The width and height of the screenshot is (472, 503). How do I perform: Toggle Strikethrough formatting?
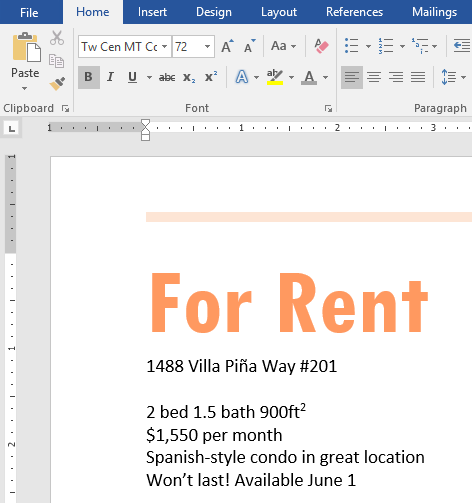[x=167, y=77]
